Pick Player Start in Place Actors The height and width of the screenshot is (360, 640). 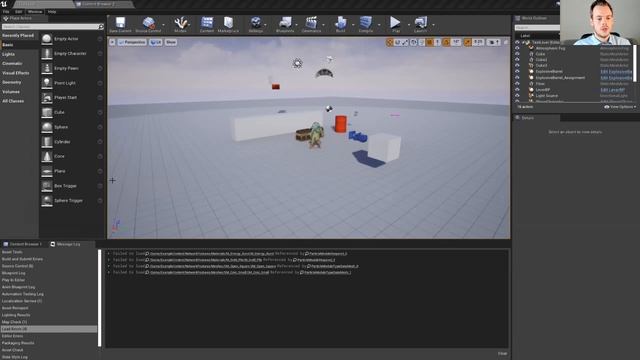(x=72, y=98)
